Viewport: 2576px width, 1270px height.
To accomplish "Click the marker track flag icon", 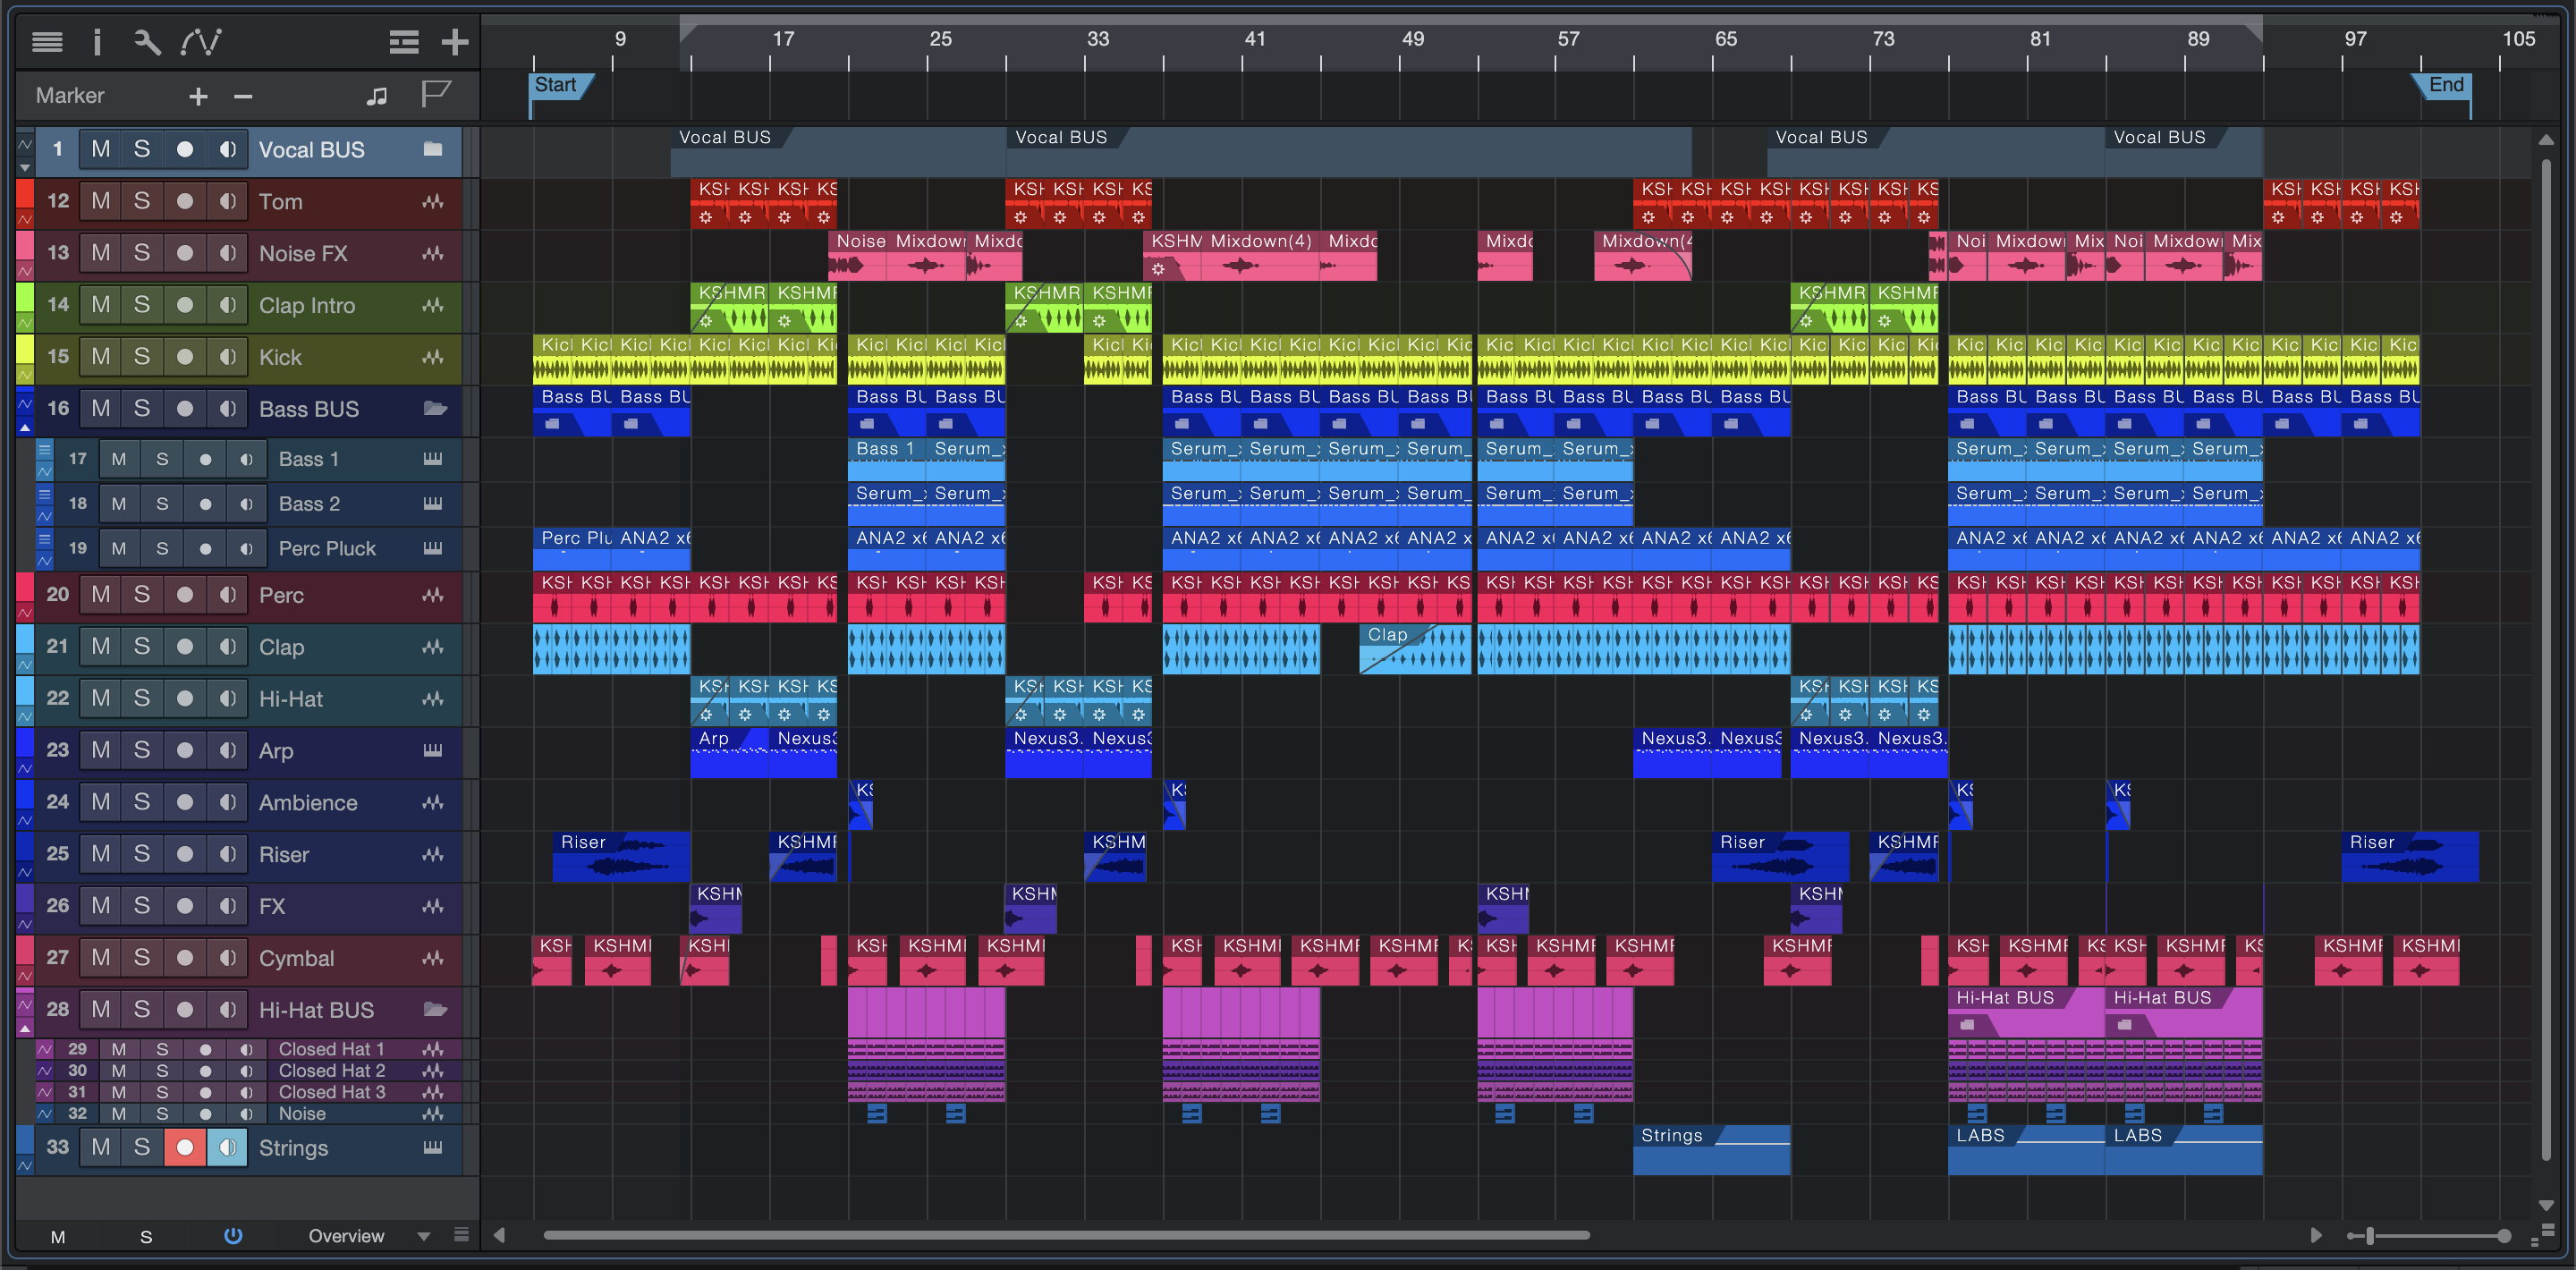I will 435,95.
